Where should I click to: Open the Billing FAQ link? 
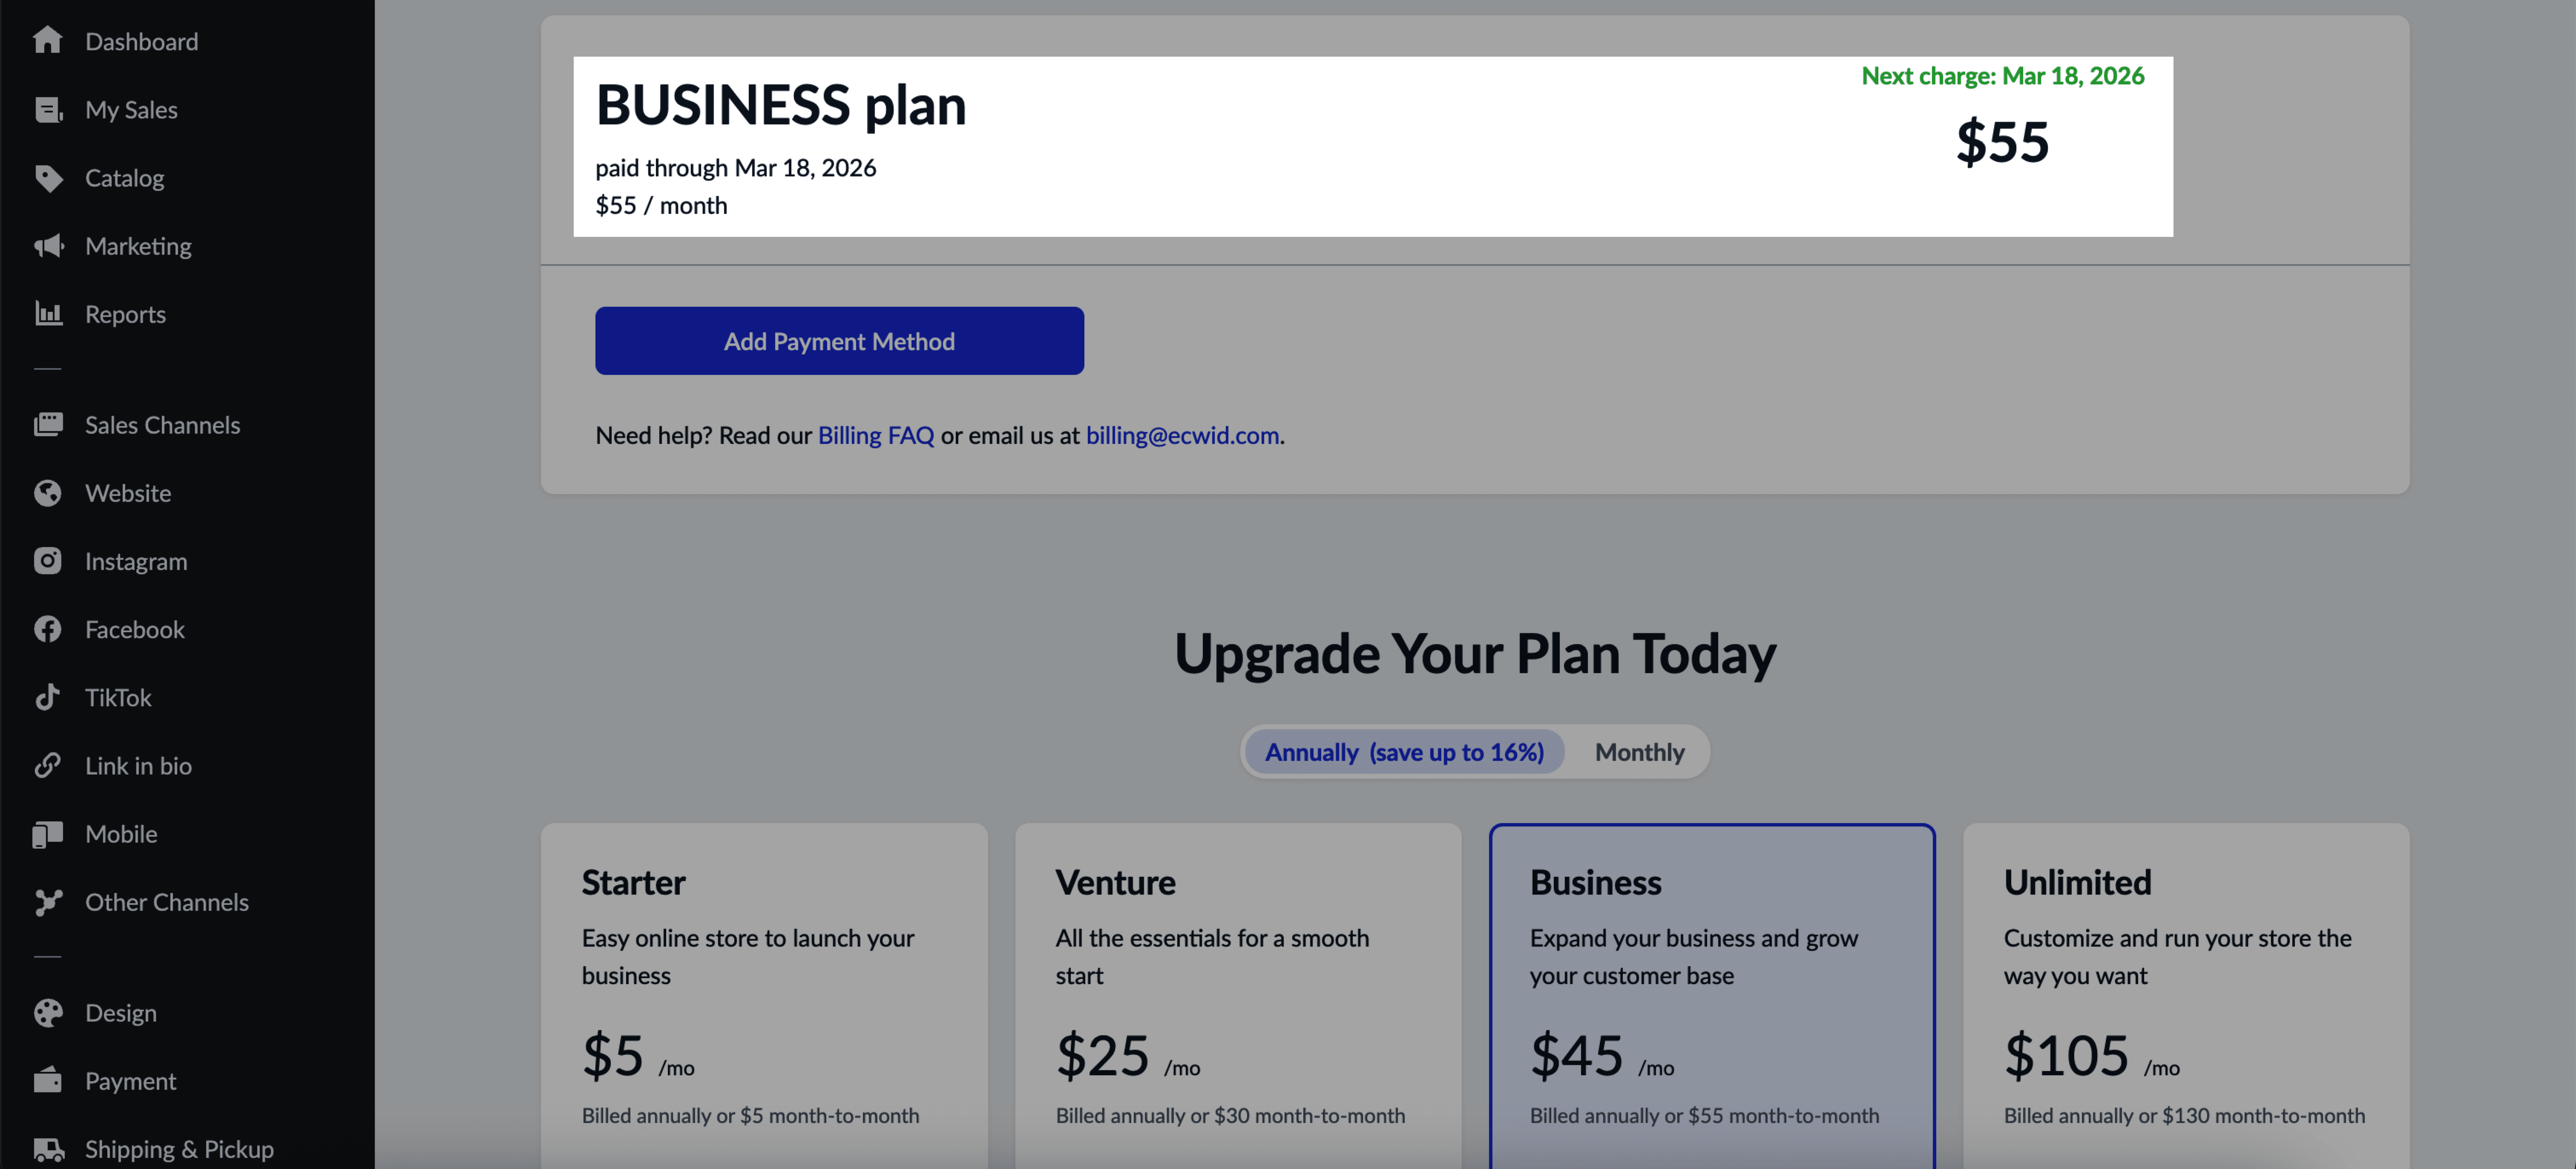[x=876, y=435]
